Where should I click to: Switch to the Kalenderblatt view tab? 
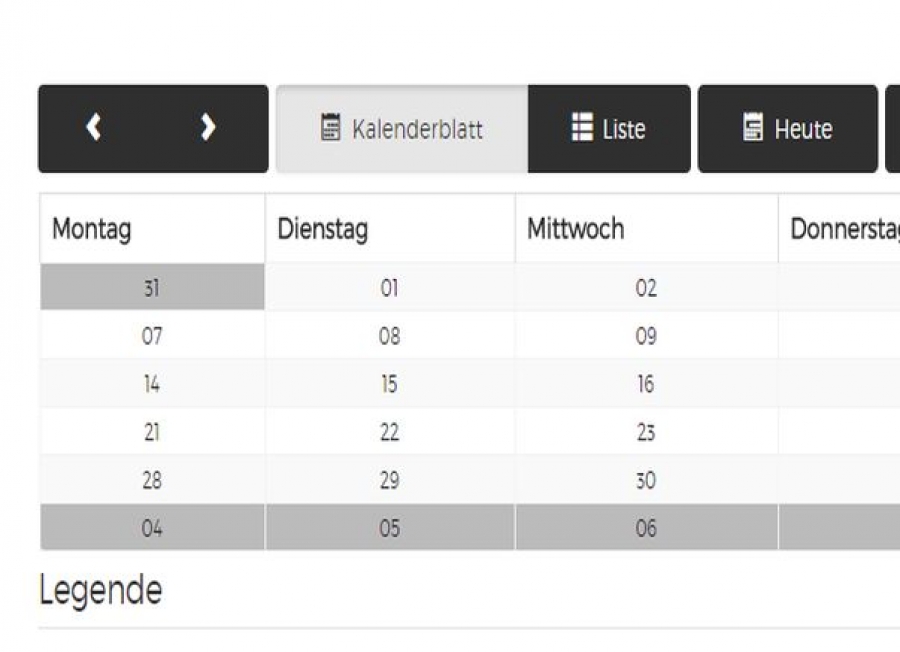click(x=402, y=129)
